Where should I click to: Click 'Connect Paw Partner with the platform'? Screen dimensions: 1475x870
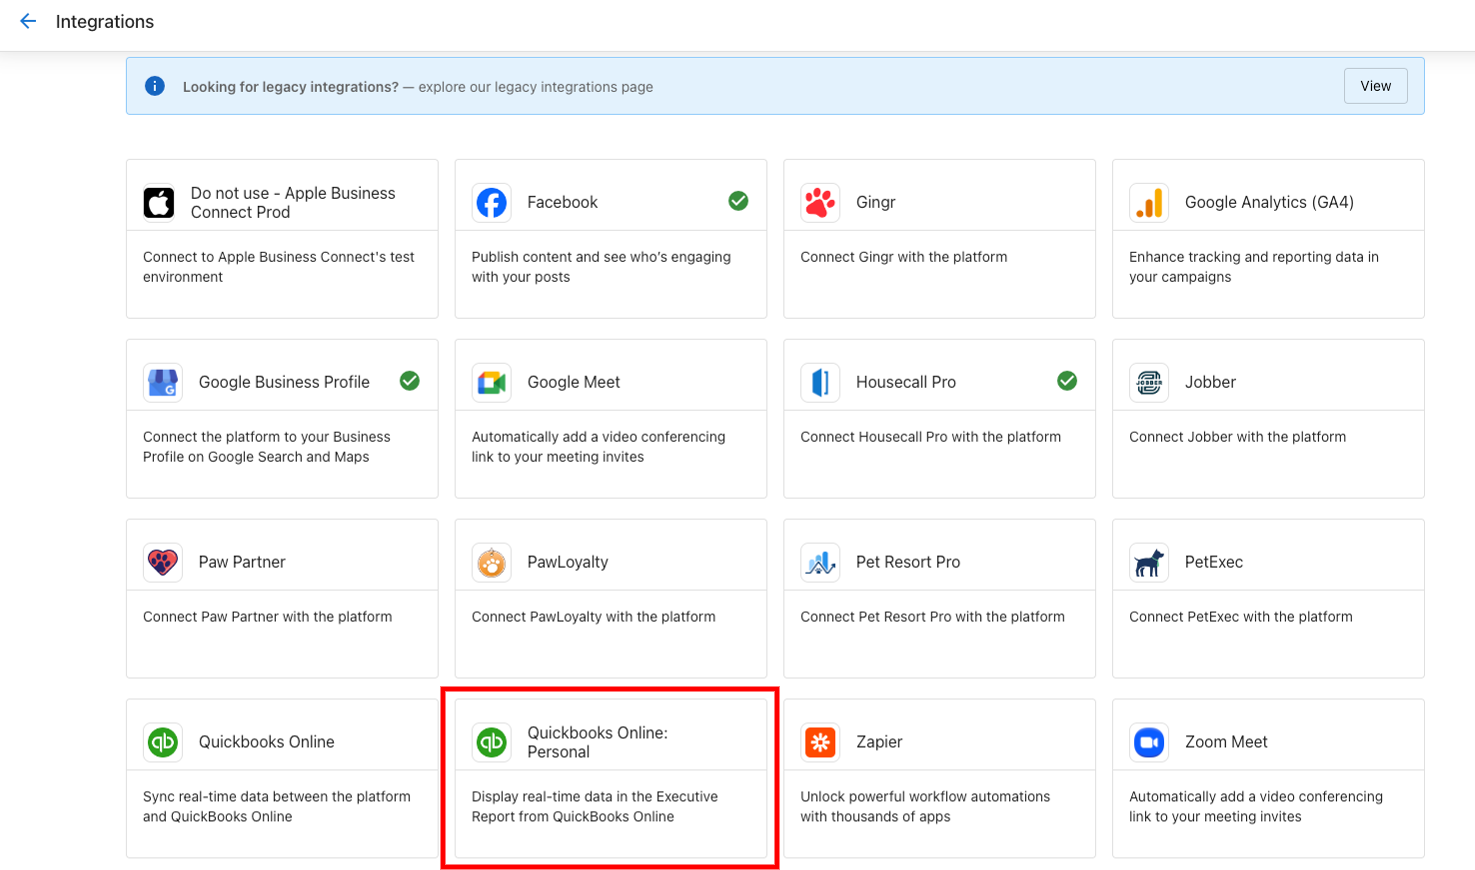(268, 617)
